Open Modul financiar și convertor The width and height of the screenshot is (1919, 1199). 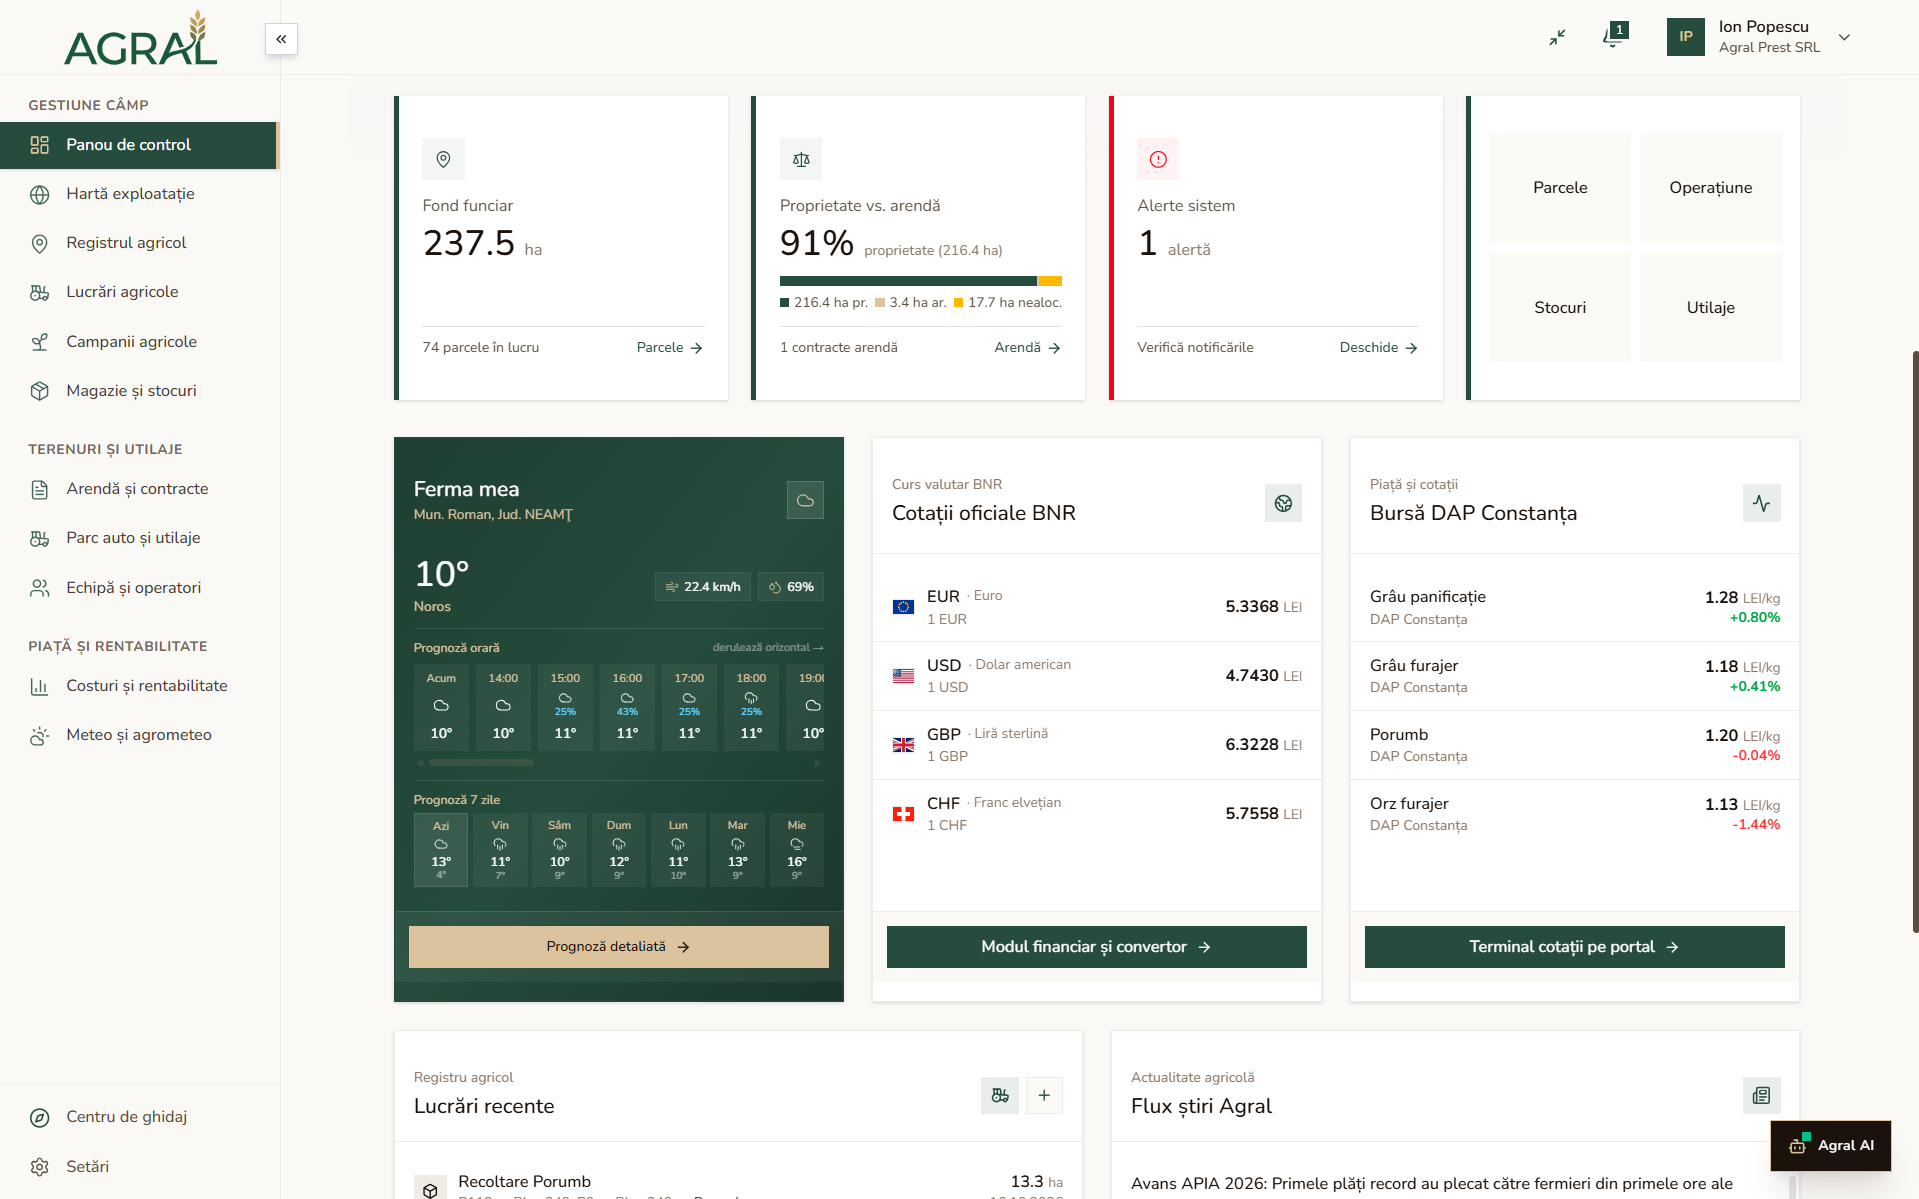point(1097,947)
